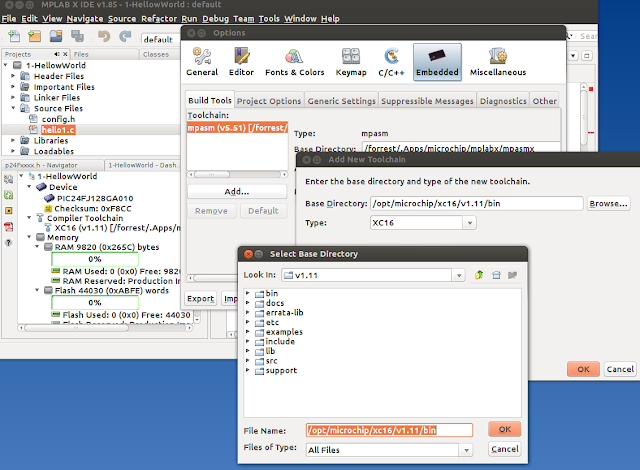
Task: Click Cancel in Select Base Directory dialog
Action: click(504, 449)
